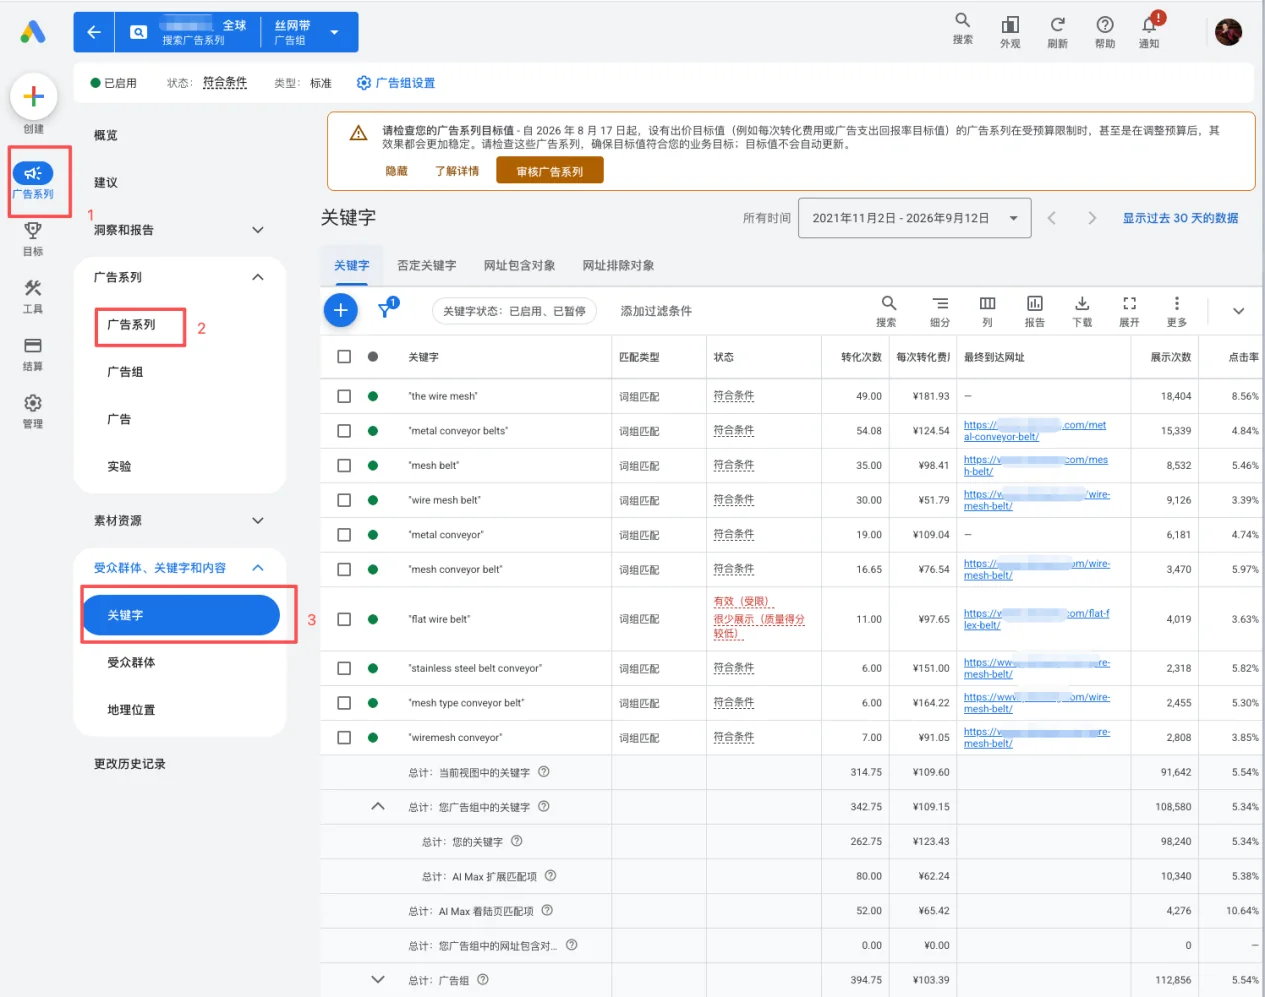This screenshot has width=1265, height=997.
Task: Click the 创建 plus button in sidebar
Action: 33,97
